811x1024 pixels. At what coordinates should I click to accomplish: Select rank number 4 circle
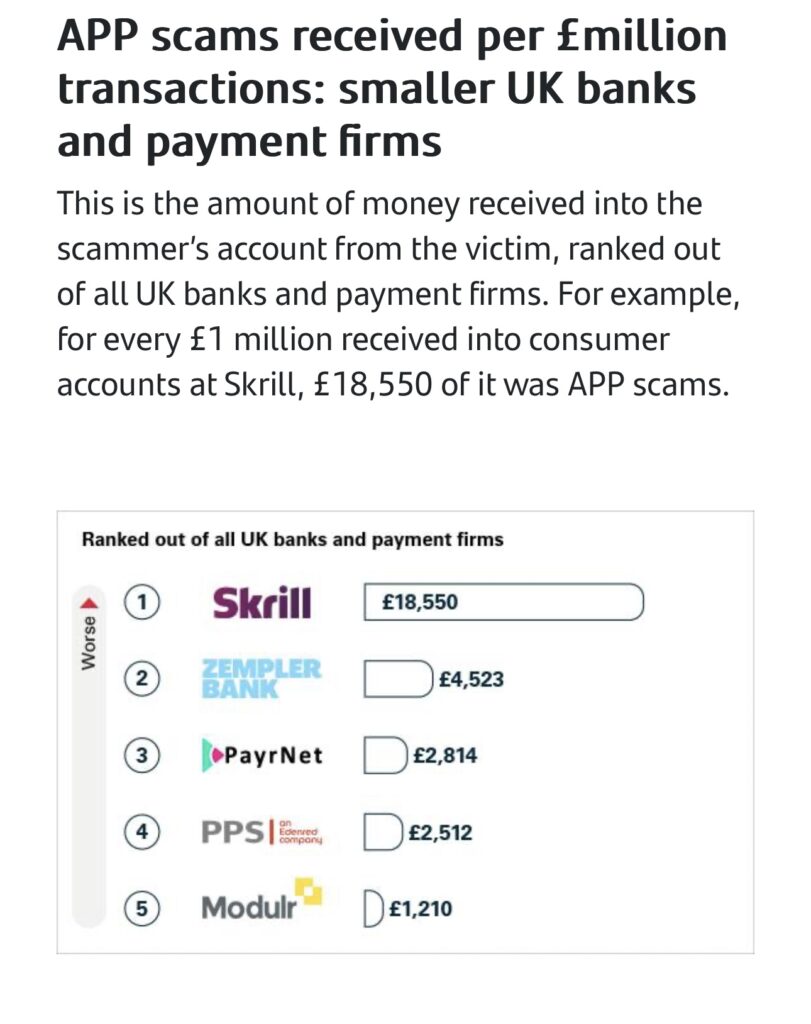142,832
